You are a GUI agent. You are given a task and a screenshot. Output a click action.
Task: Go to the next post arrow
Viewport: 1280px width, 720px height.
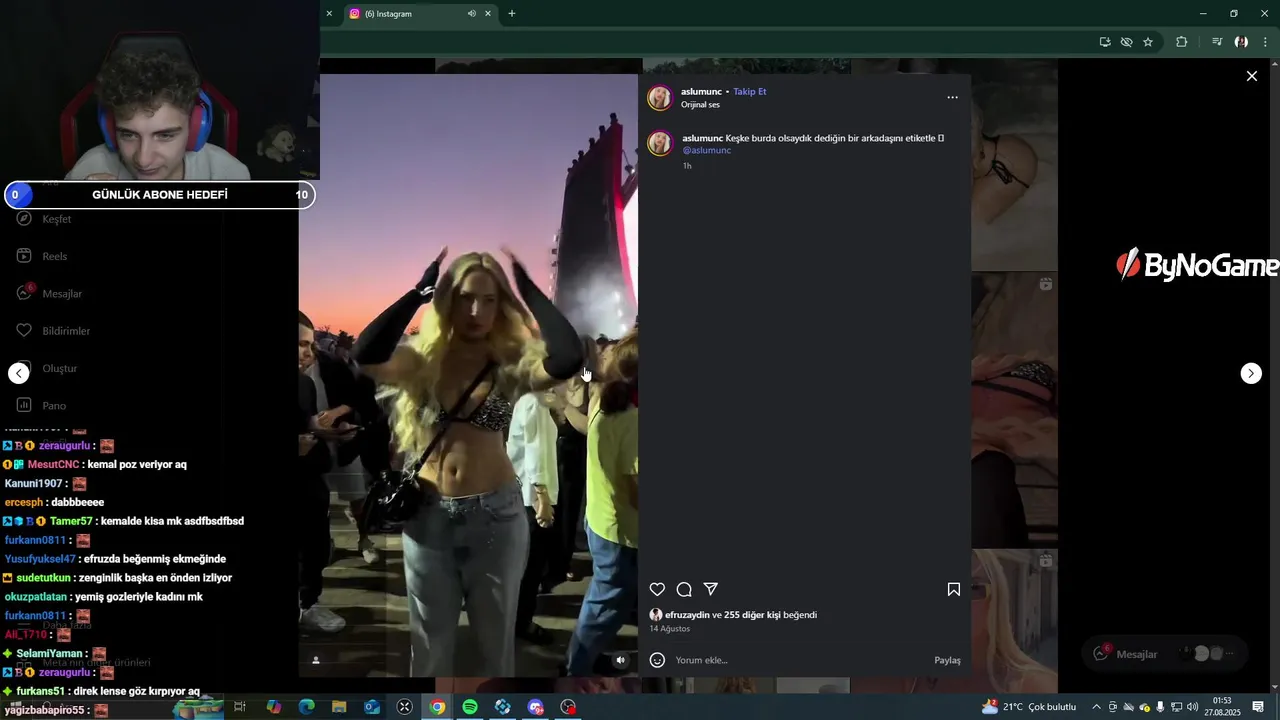(1251, 373)
